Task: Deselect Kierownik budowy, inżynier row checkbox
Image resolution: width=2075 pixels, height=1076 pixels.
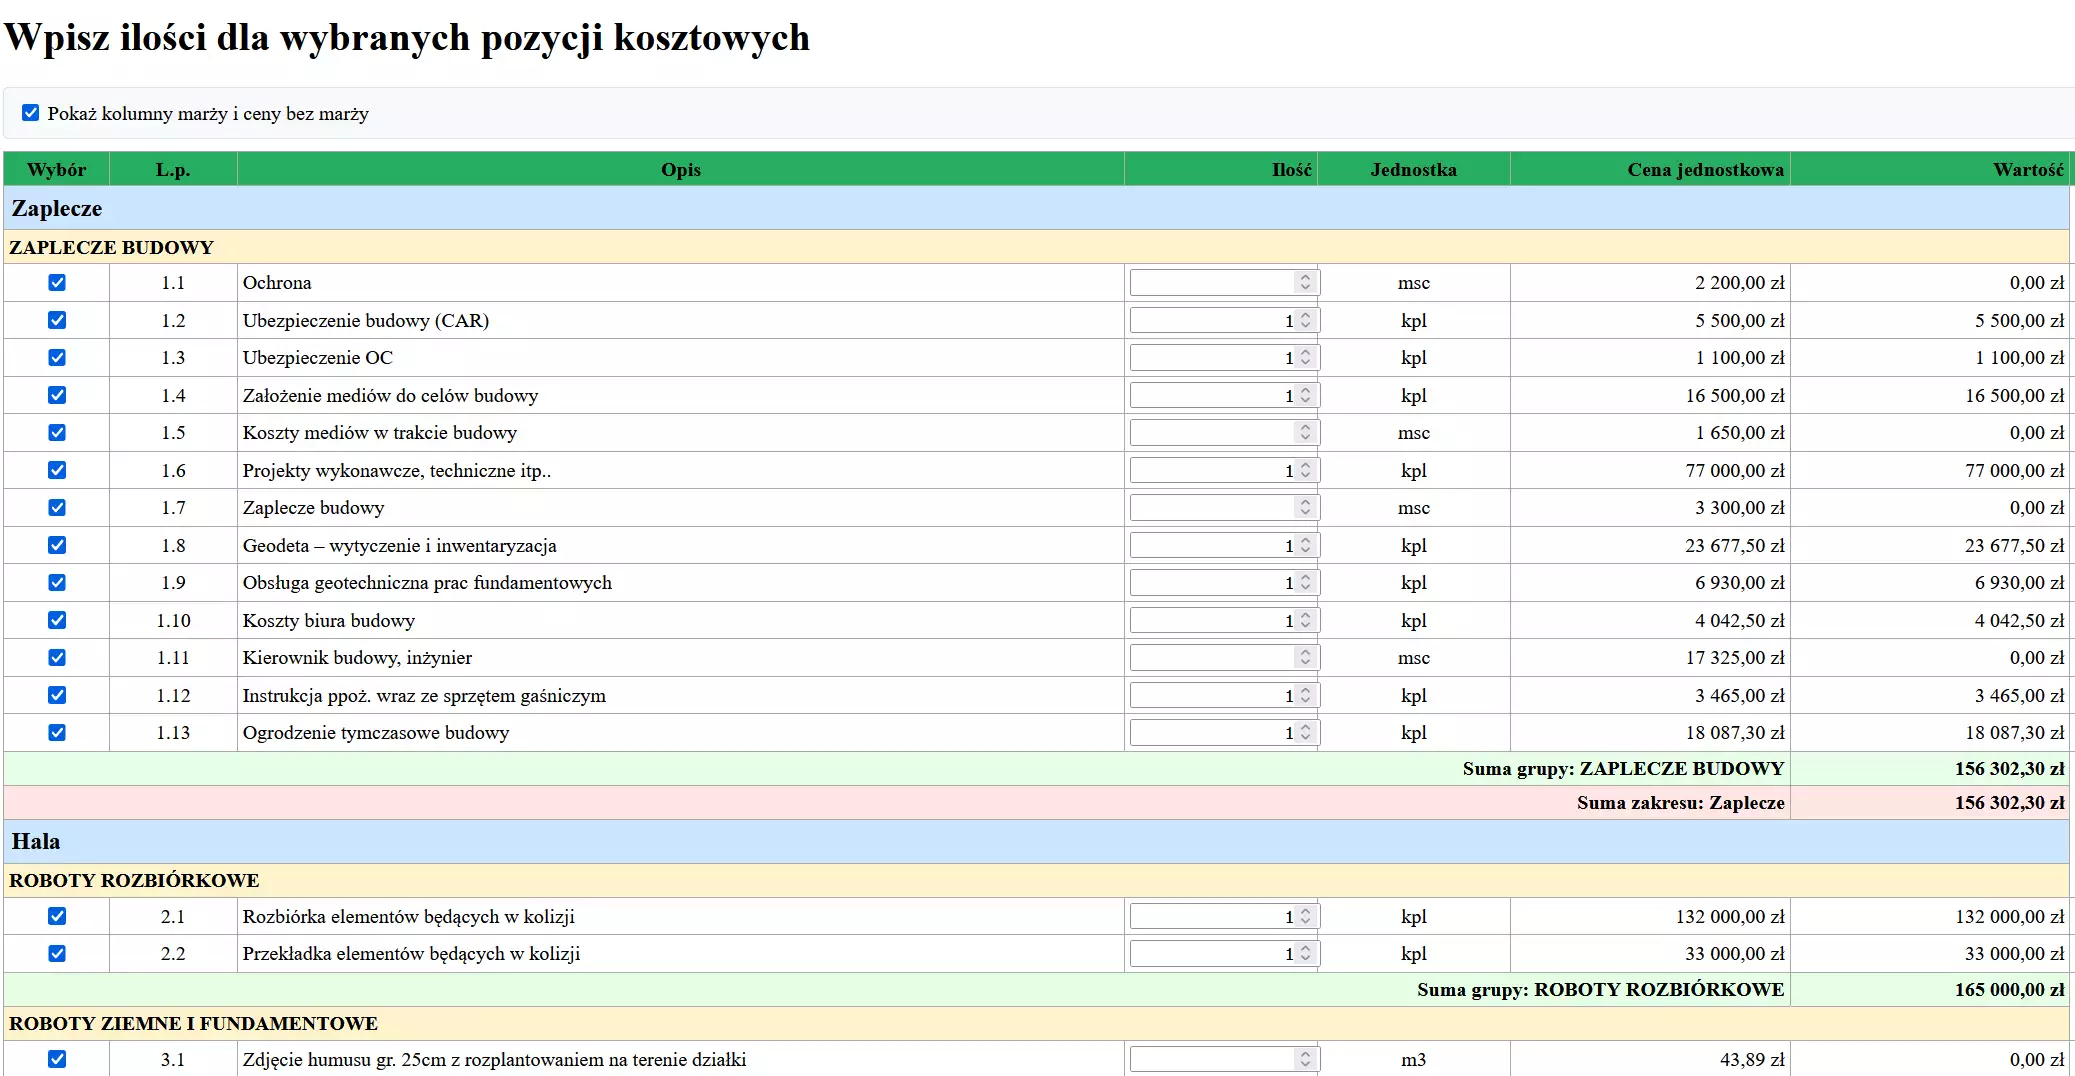Action: click(57, 658)
